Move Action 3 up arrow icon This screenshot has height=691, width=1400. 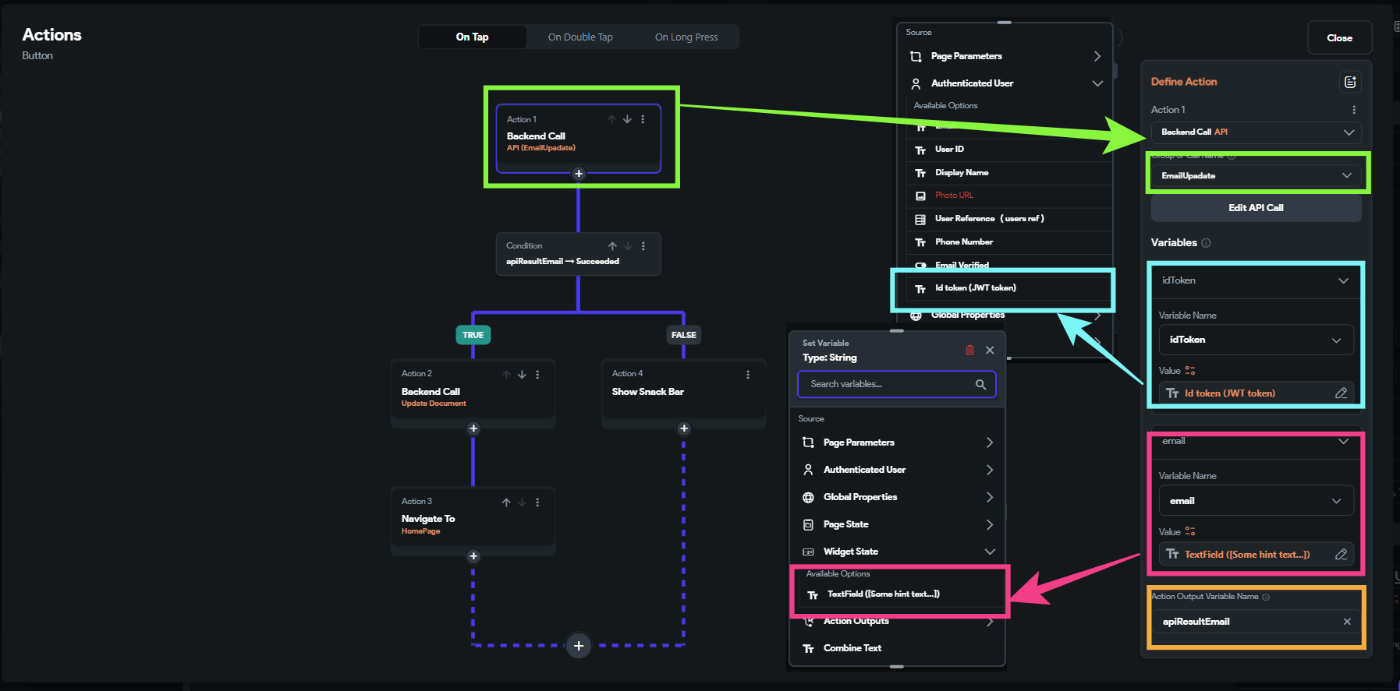(506, 502)
